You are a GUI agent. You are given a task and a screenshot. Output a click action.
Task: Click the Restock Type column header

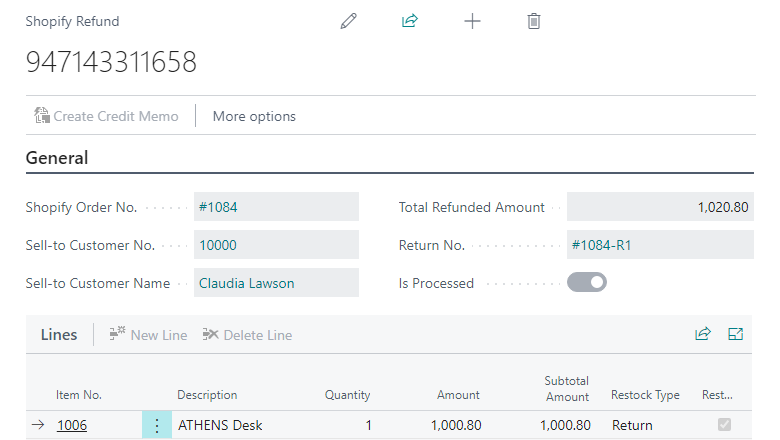pyautogui.click(x=645, y=395)
